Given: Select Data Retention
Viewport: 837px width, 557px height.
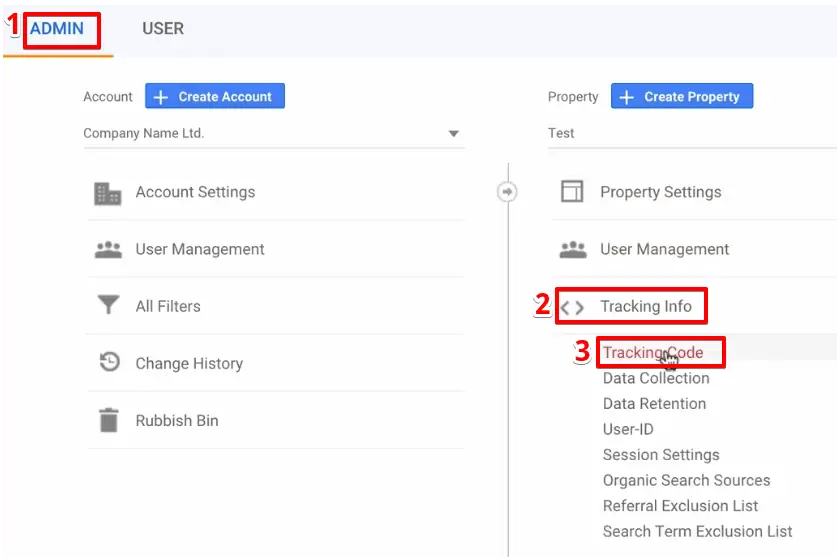Looking at the screenshot, I should pyautogui.click(x=654, y=404).
